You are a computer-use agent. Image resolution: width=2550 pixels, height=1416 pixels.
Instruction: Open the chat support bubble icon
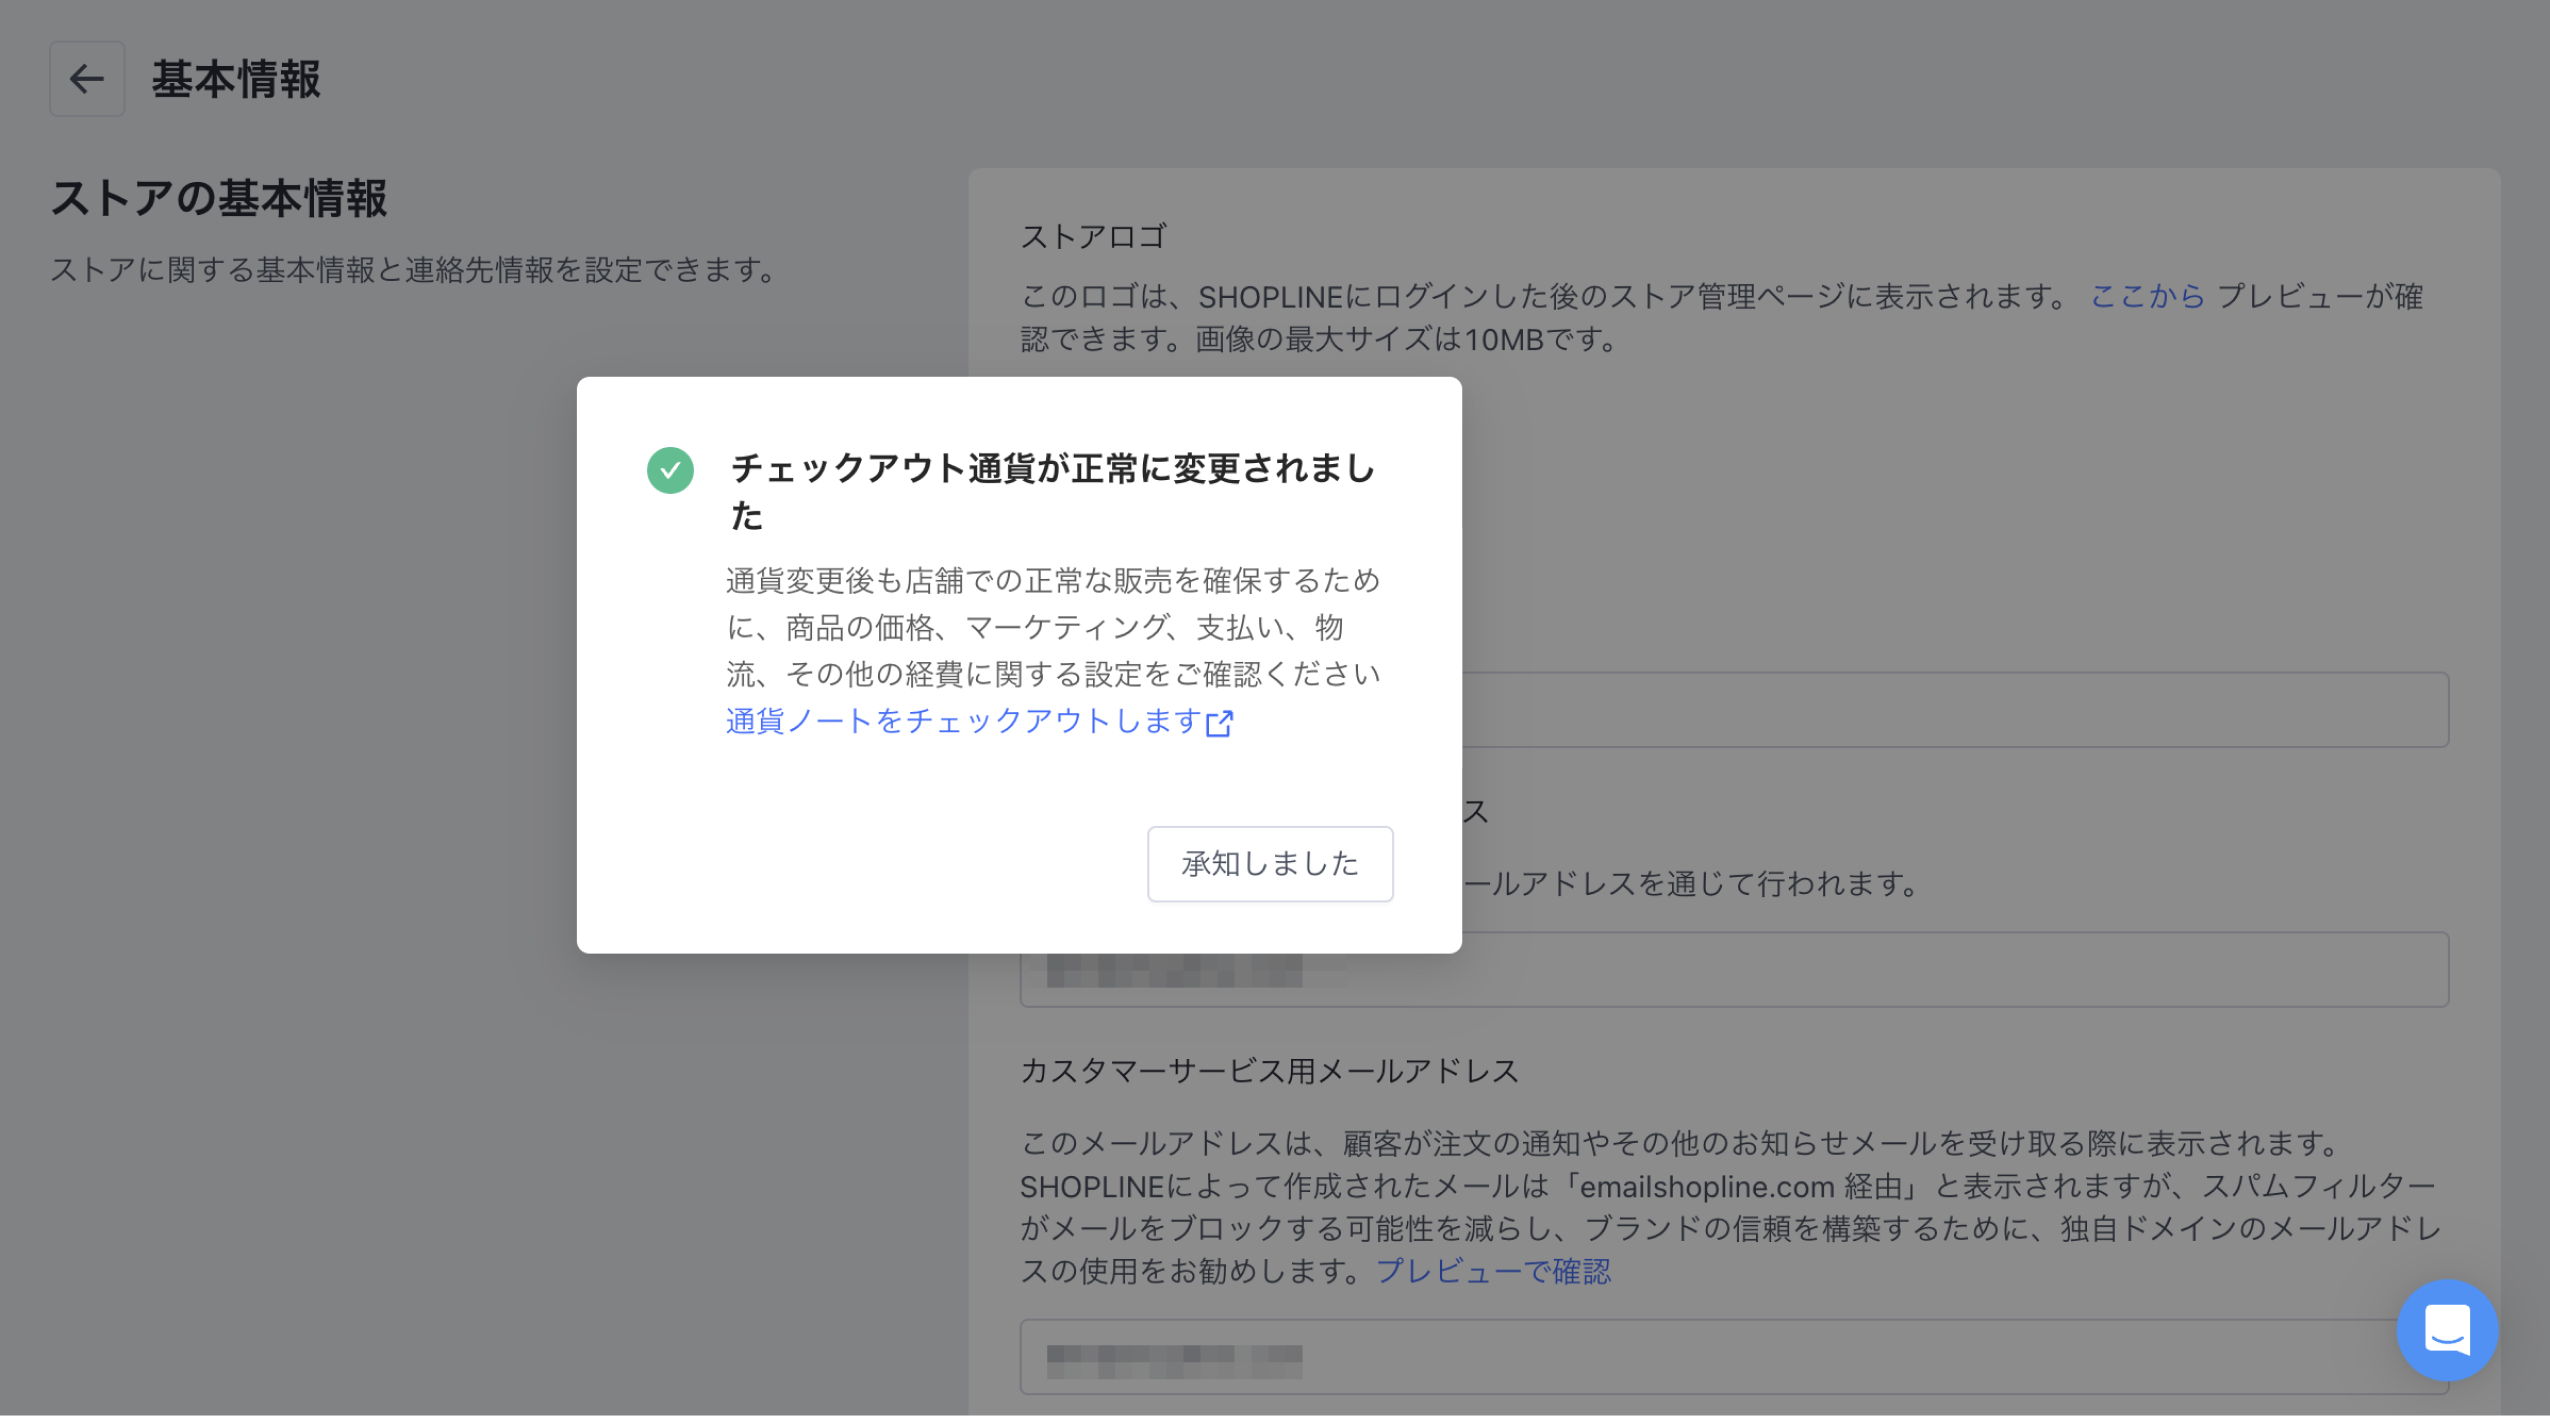coord(2447,1329)
